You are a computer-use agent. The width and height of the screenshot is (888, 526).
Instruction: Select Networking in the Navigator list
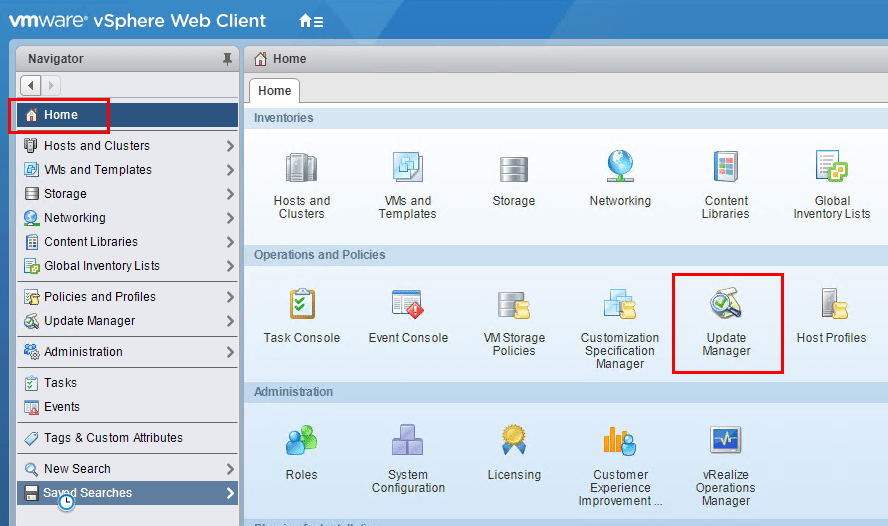127,218
